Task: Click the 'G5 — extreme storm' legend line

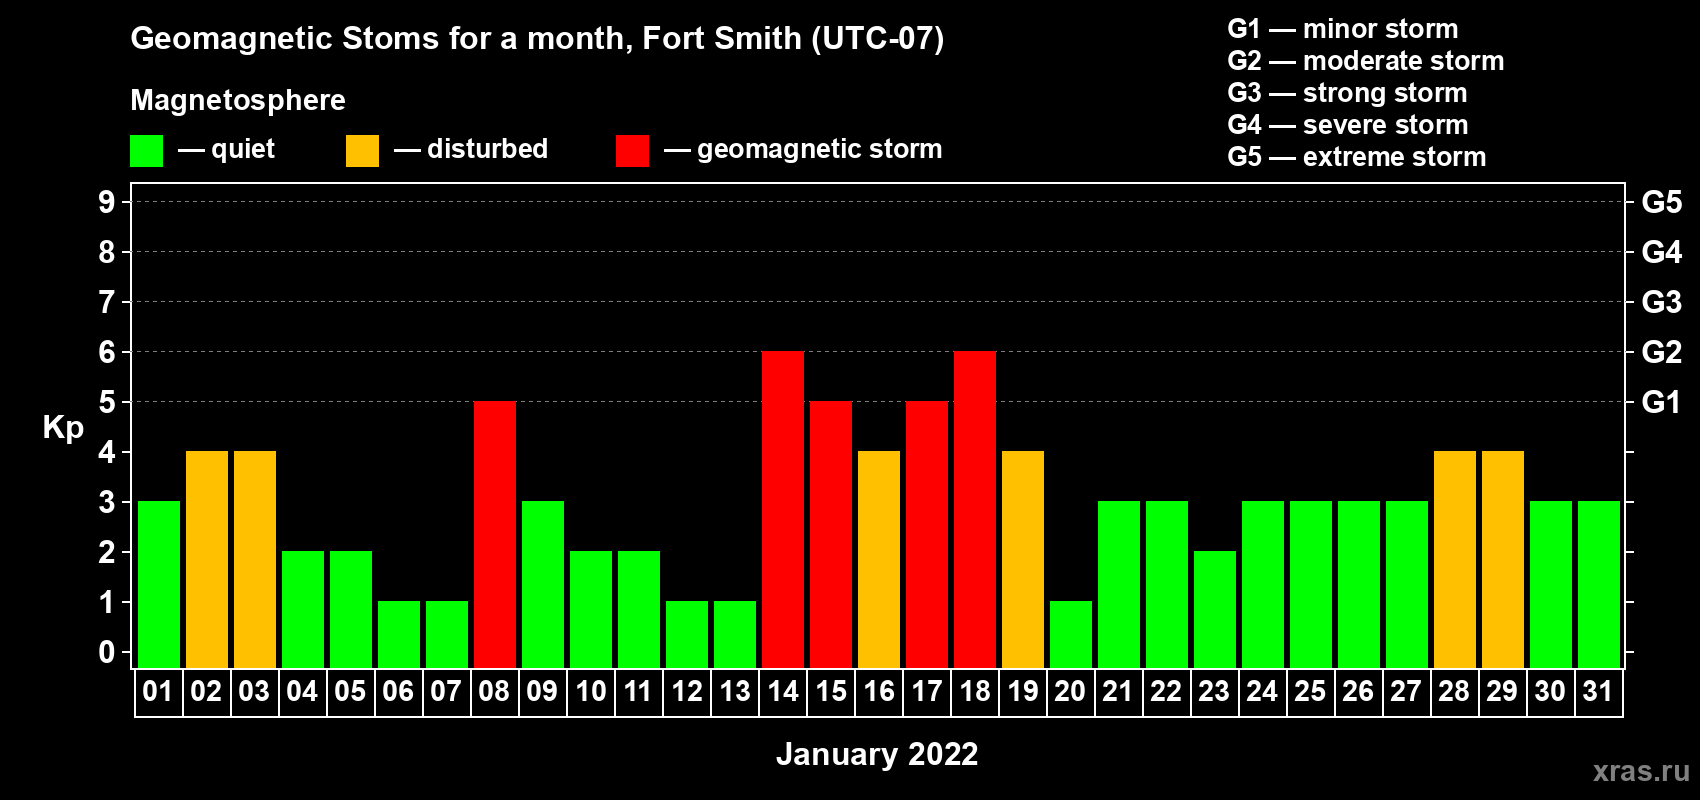Action: point(1357,157)
